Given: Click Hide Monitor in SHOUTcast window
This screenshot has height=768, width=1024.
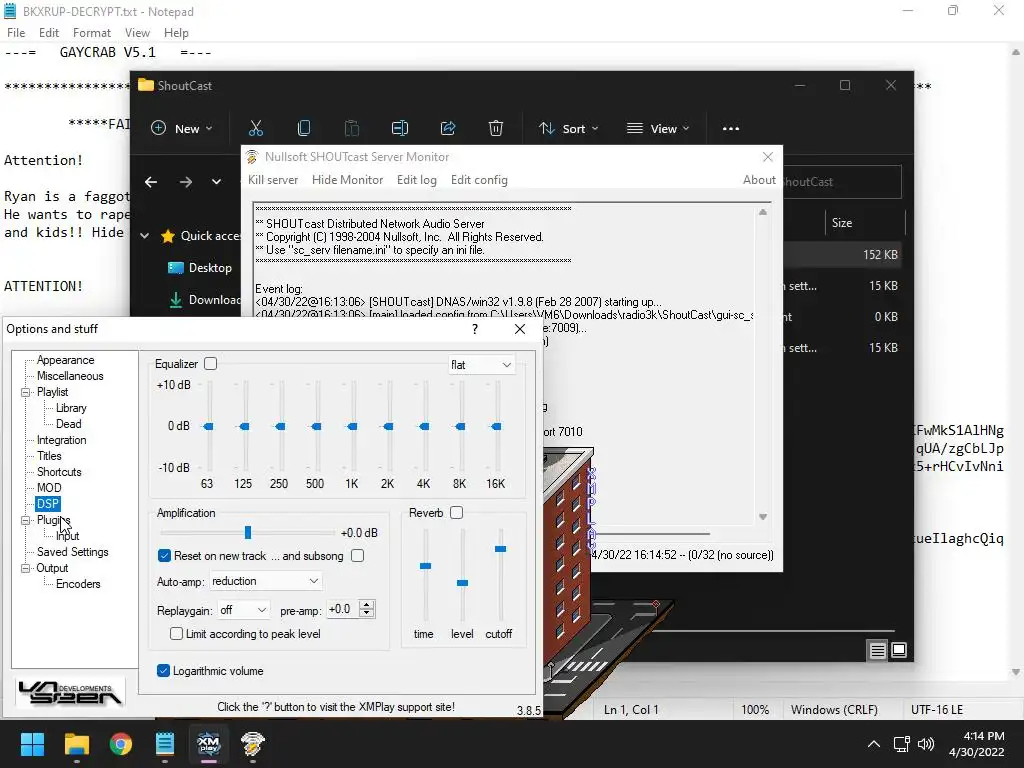Looking at the screenshot, I should pos(347,180).
